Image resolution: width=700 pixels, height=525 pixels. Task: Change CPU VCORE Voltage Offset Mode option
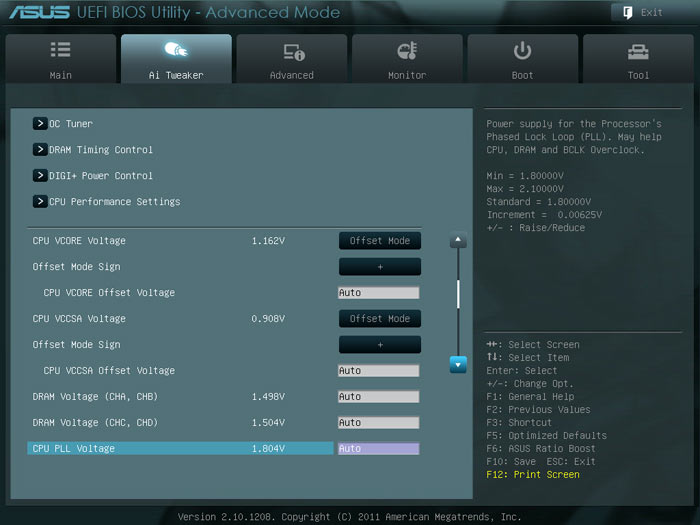[379, 241]
